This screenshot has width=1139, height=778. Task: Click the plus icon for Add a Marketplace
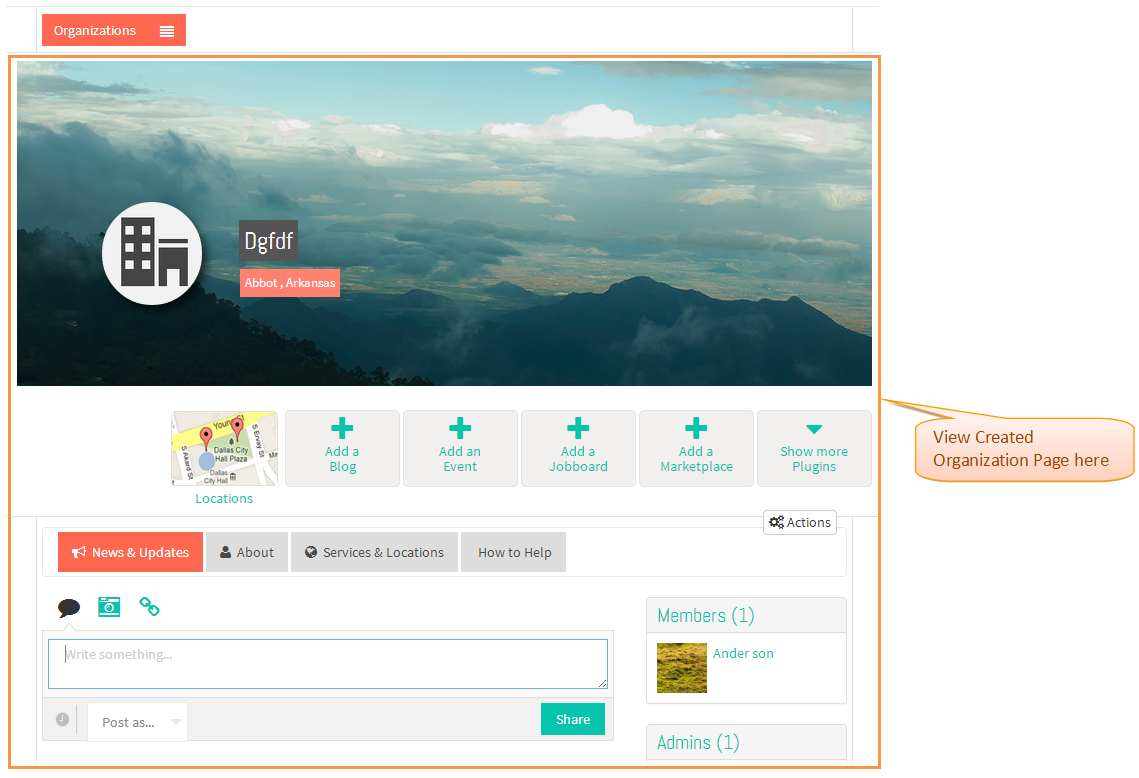tap(696, 429)
